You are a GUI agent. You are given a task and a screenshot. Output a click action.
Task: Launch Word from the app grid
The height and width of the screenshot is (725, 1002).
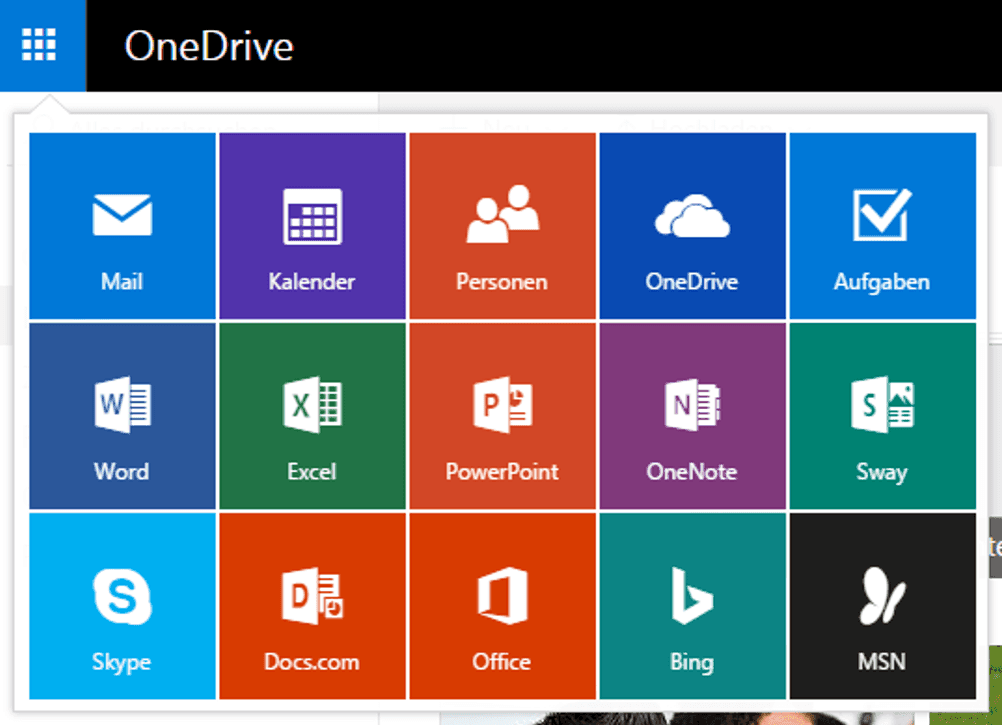coord(122,416)
